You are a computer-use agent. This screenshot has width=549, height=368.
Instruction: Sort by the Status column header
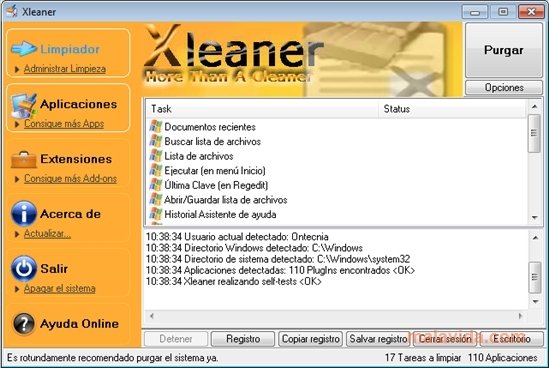452,109
